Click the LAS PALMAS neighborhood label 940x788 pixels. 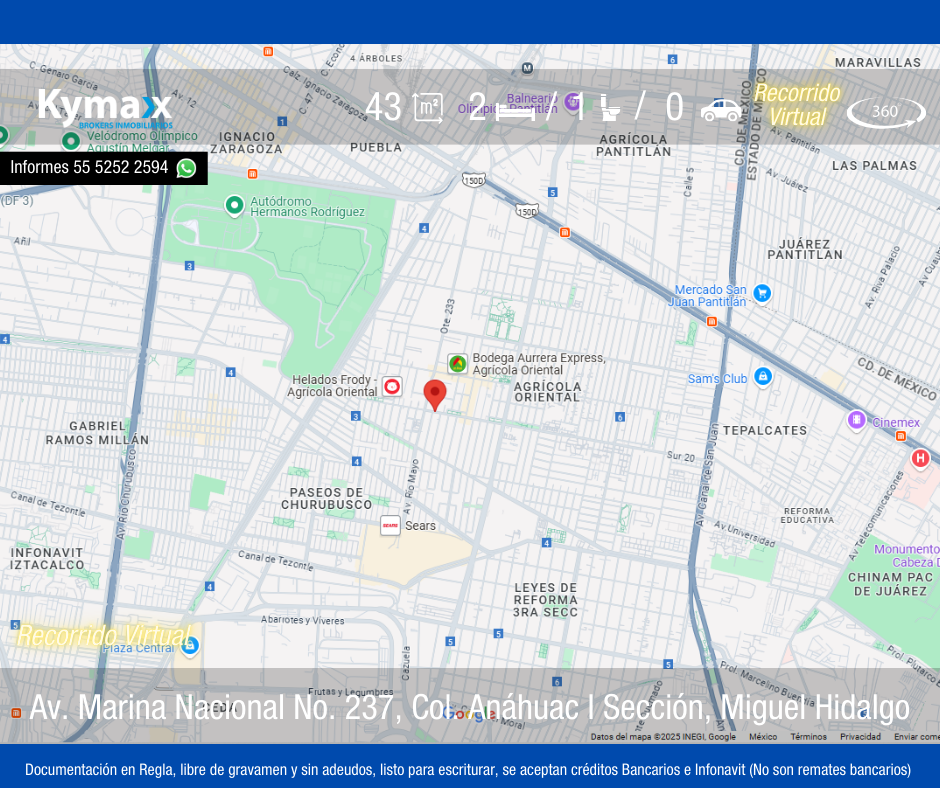pyautogui.click(x=874, y=166)
